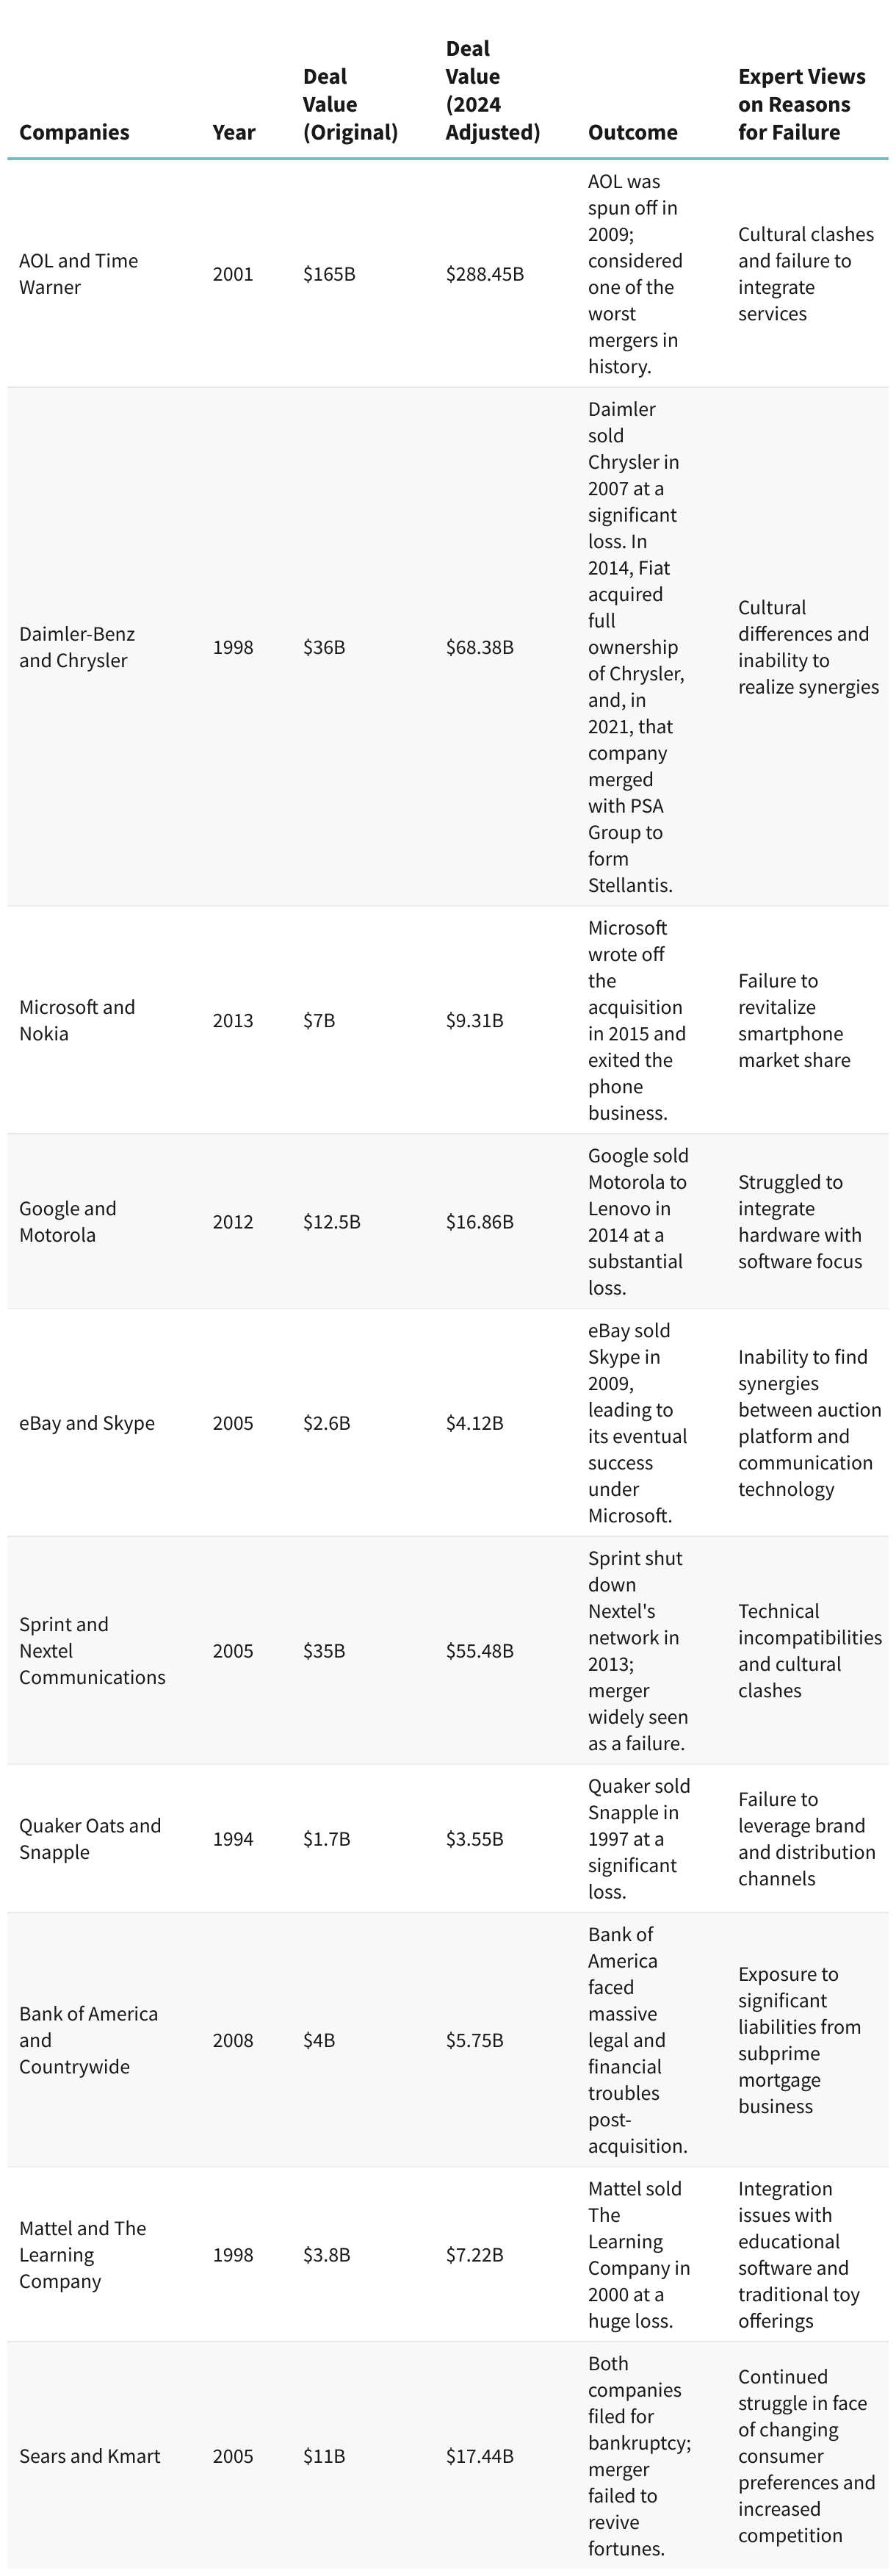
Task: Click Bank of America and Countrywide cell
Action: tap(88, 2040)
